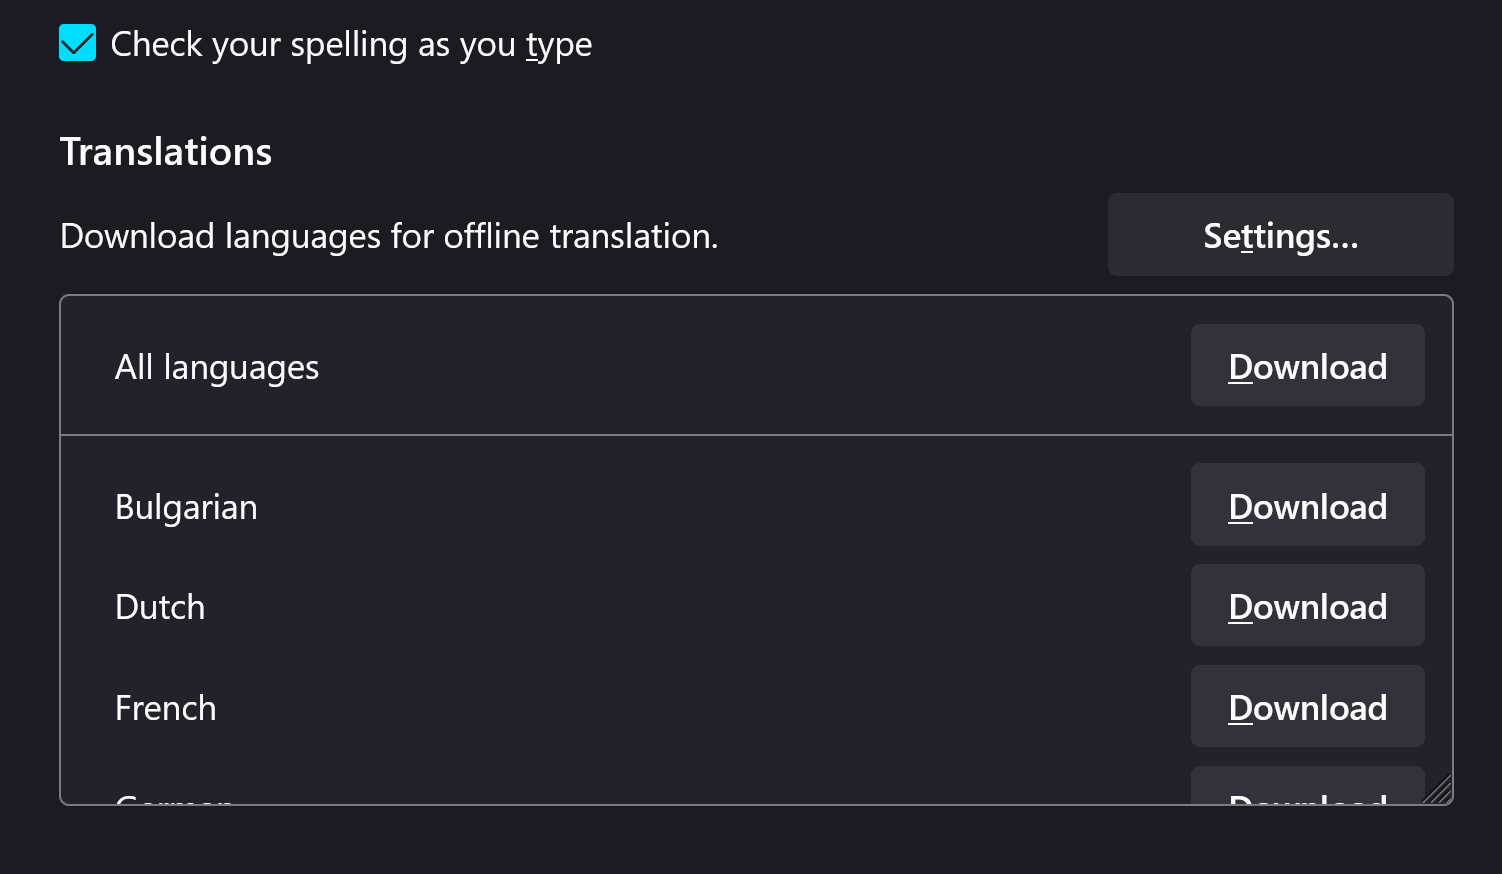This screenshot has height=874, width=1502.
Task: Click the Dutch language name
Action: click(160, 607)
